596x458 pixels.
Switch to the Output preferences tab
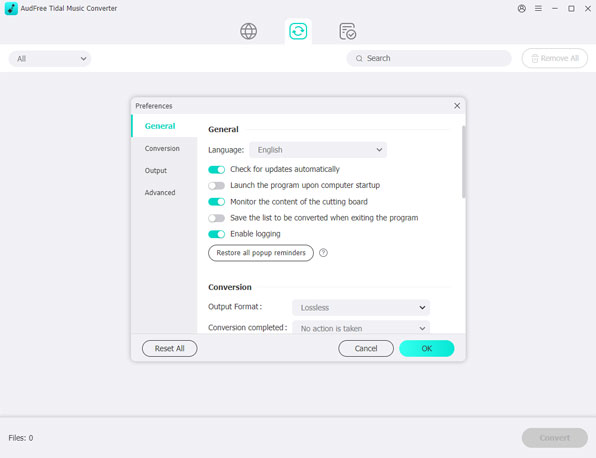[x=155, y=170]
